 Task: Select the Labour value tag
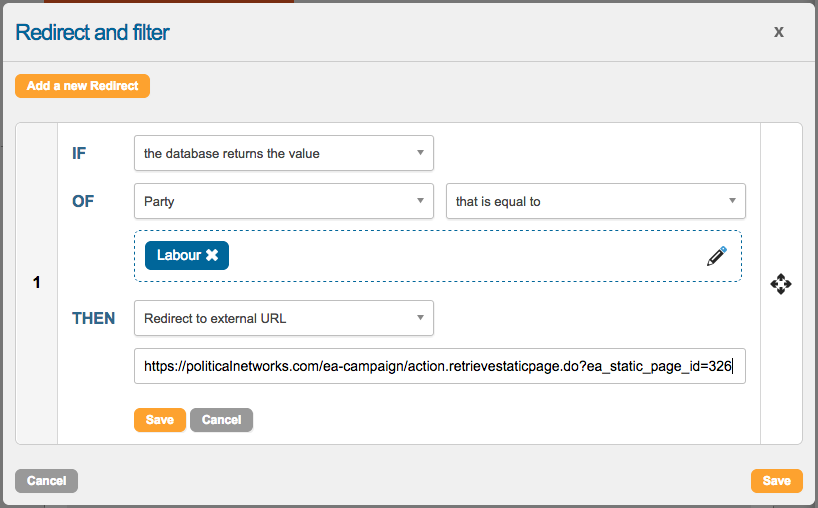click(178, 256)
